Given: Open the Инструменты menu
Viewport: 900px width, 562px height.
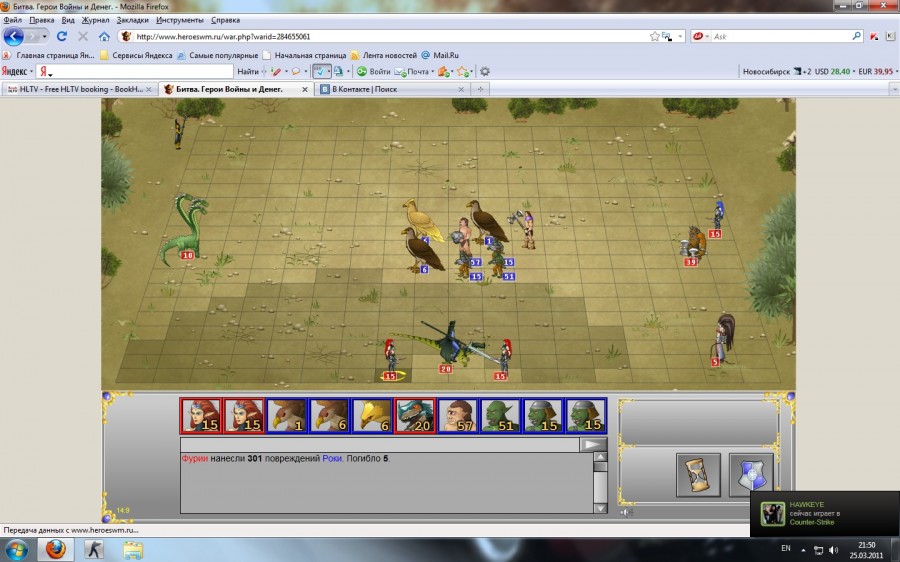Looking at the screenshot, I should point(180,20).
